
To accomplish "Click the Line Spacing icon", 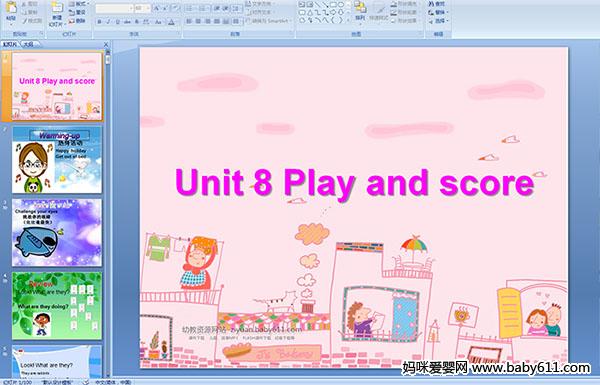I will pos(236,8).
